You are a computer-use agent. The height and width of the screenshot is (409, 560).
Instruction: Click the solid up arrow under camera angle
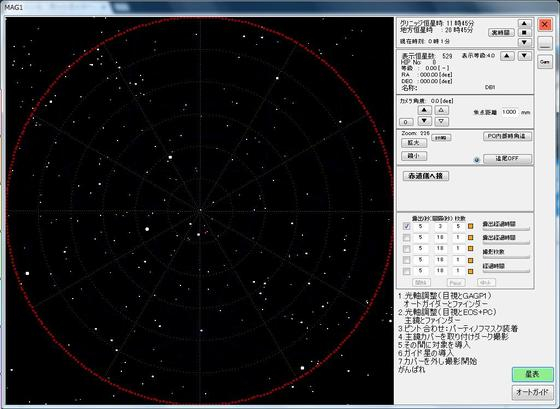424,110
